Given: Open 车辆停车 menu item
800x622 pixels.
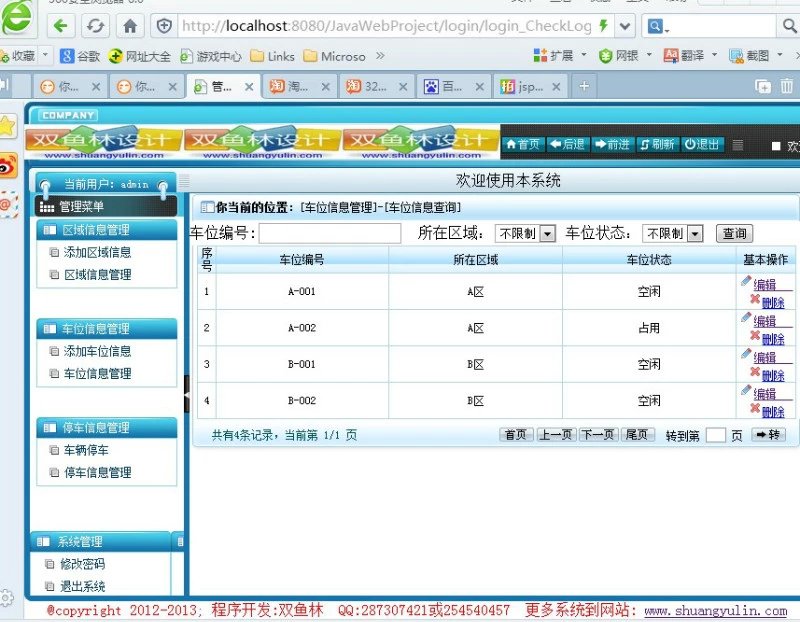Looking at the screenshot, I should pyautogui.click(x=86, y=450).
